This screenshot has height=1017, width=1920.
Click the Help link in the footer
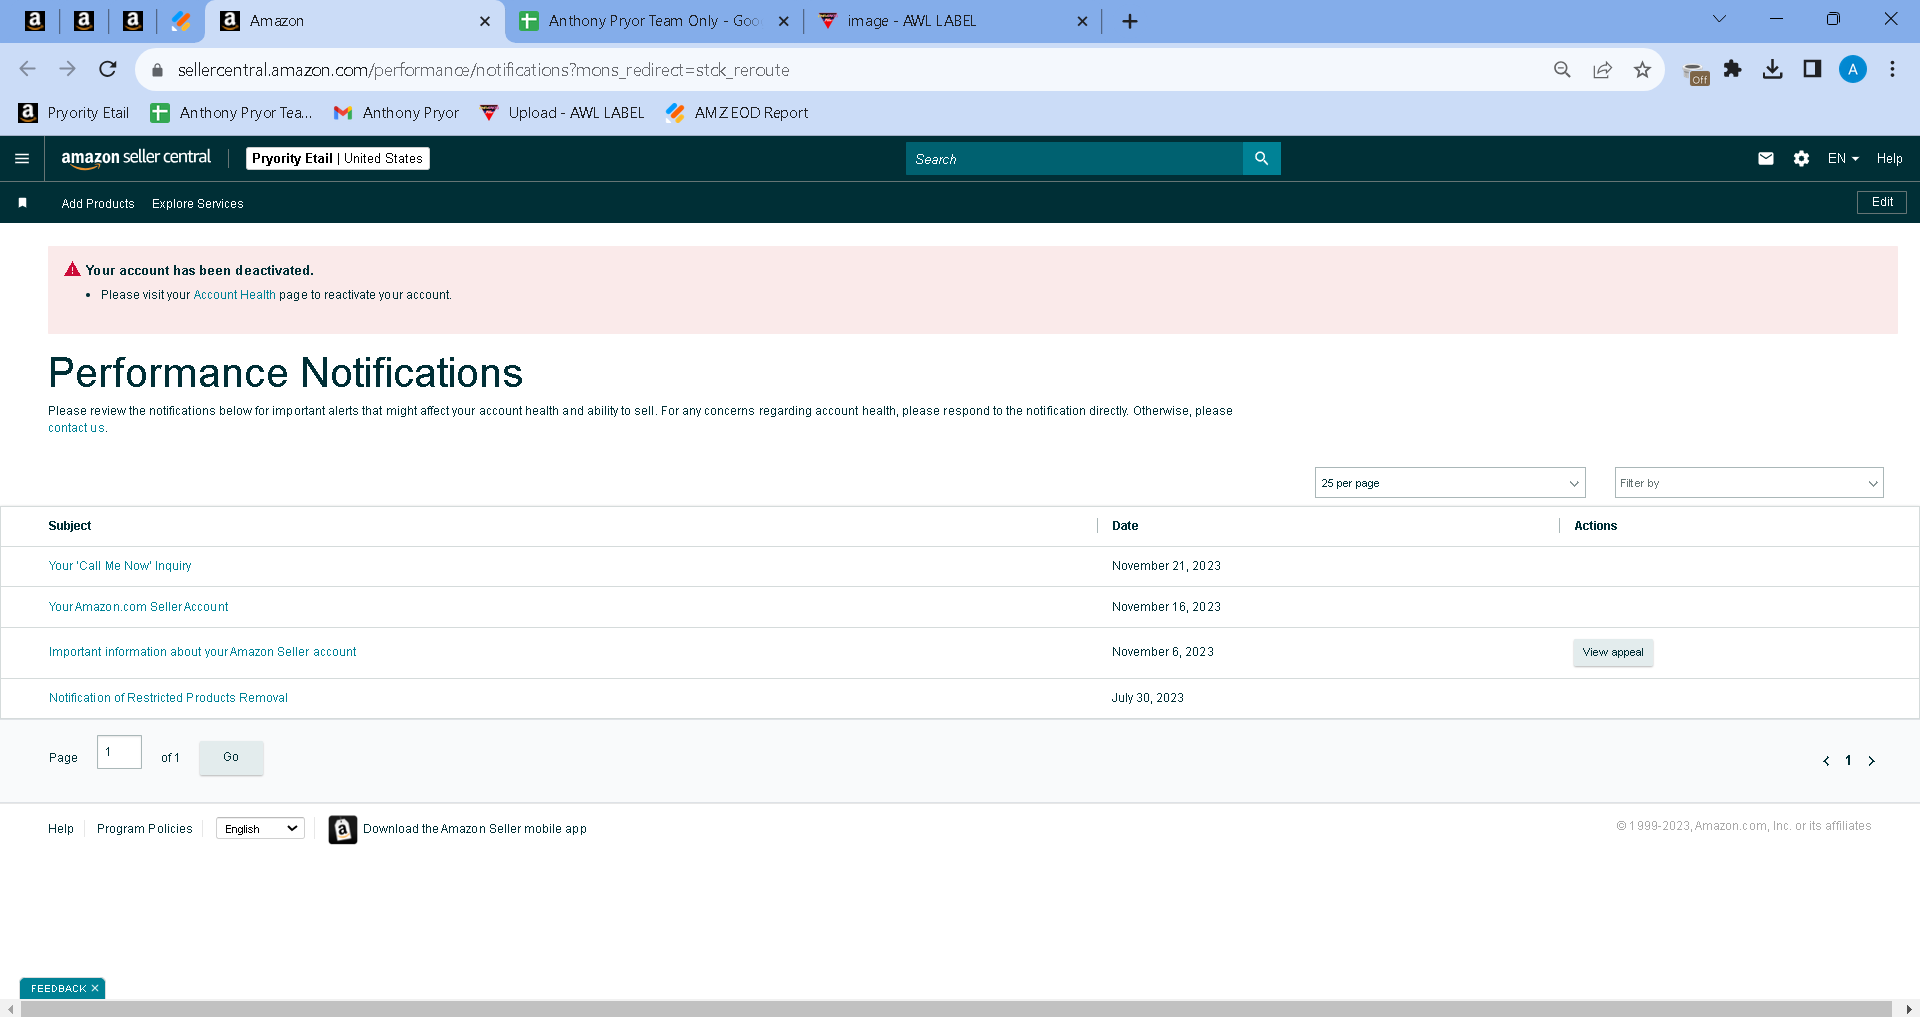click(x=61, y=829)
